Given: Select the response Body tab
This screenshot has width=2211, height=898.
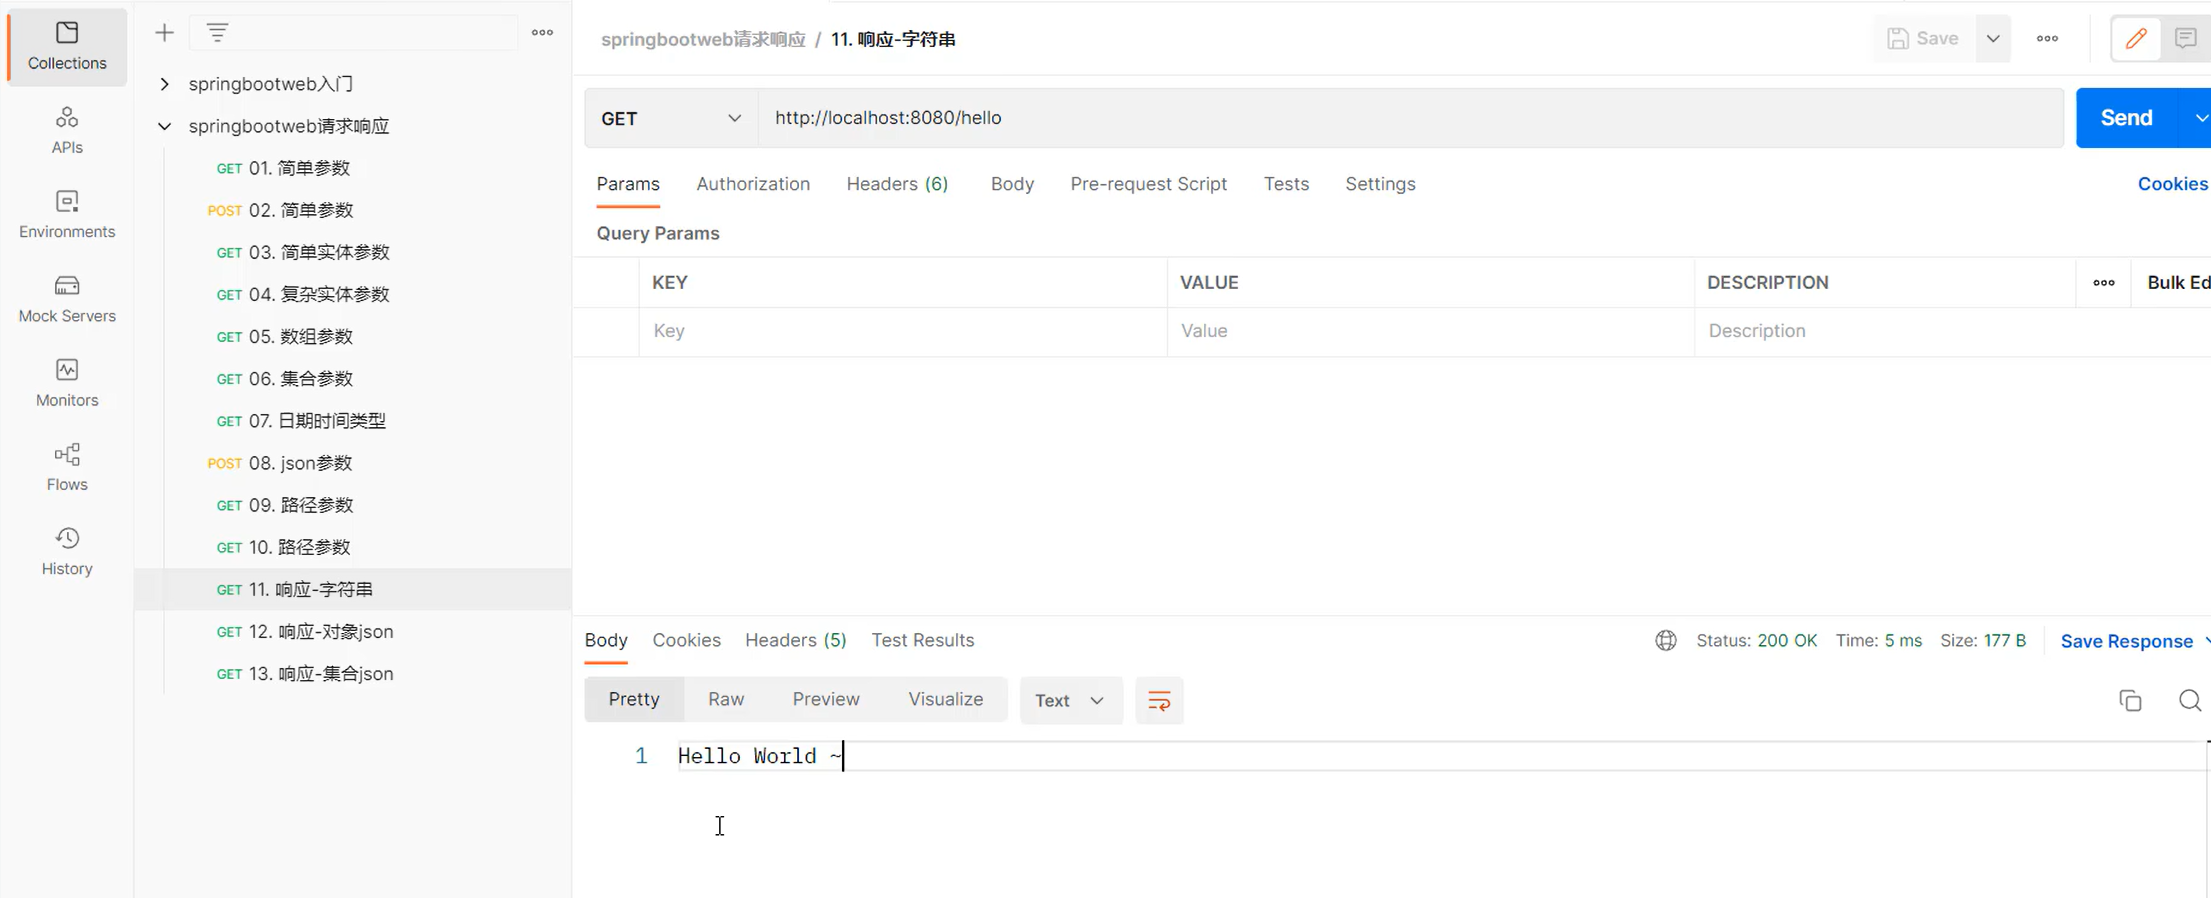Looking at the screenshot, I should click(606, 640).
